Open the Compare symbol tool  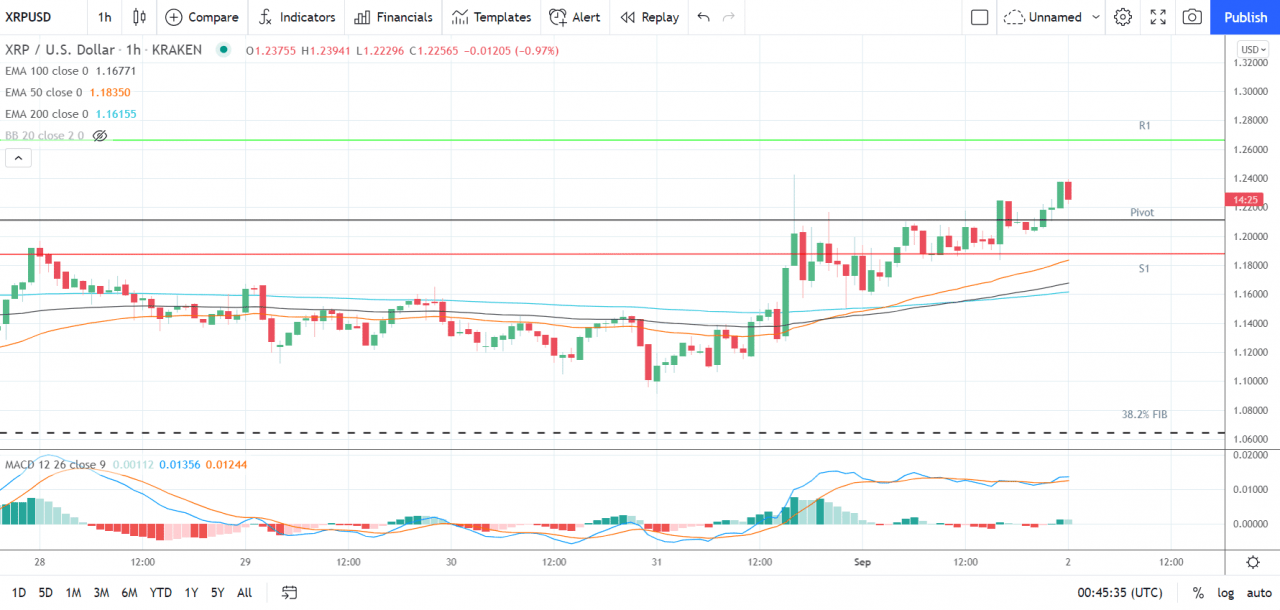201,17
